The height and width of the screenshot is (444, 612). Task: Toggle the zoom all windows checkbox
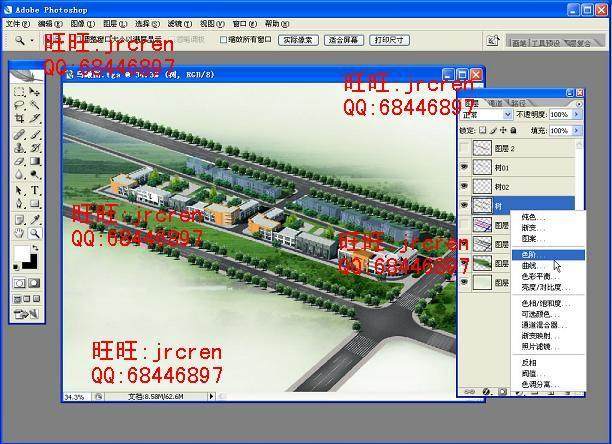(x=223, y=39)
